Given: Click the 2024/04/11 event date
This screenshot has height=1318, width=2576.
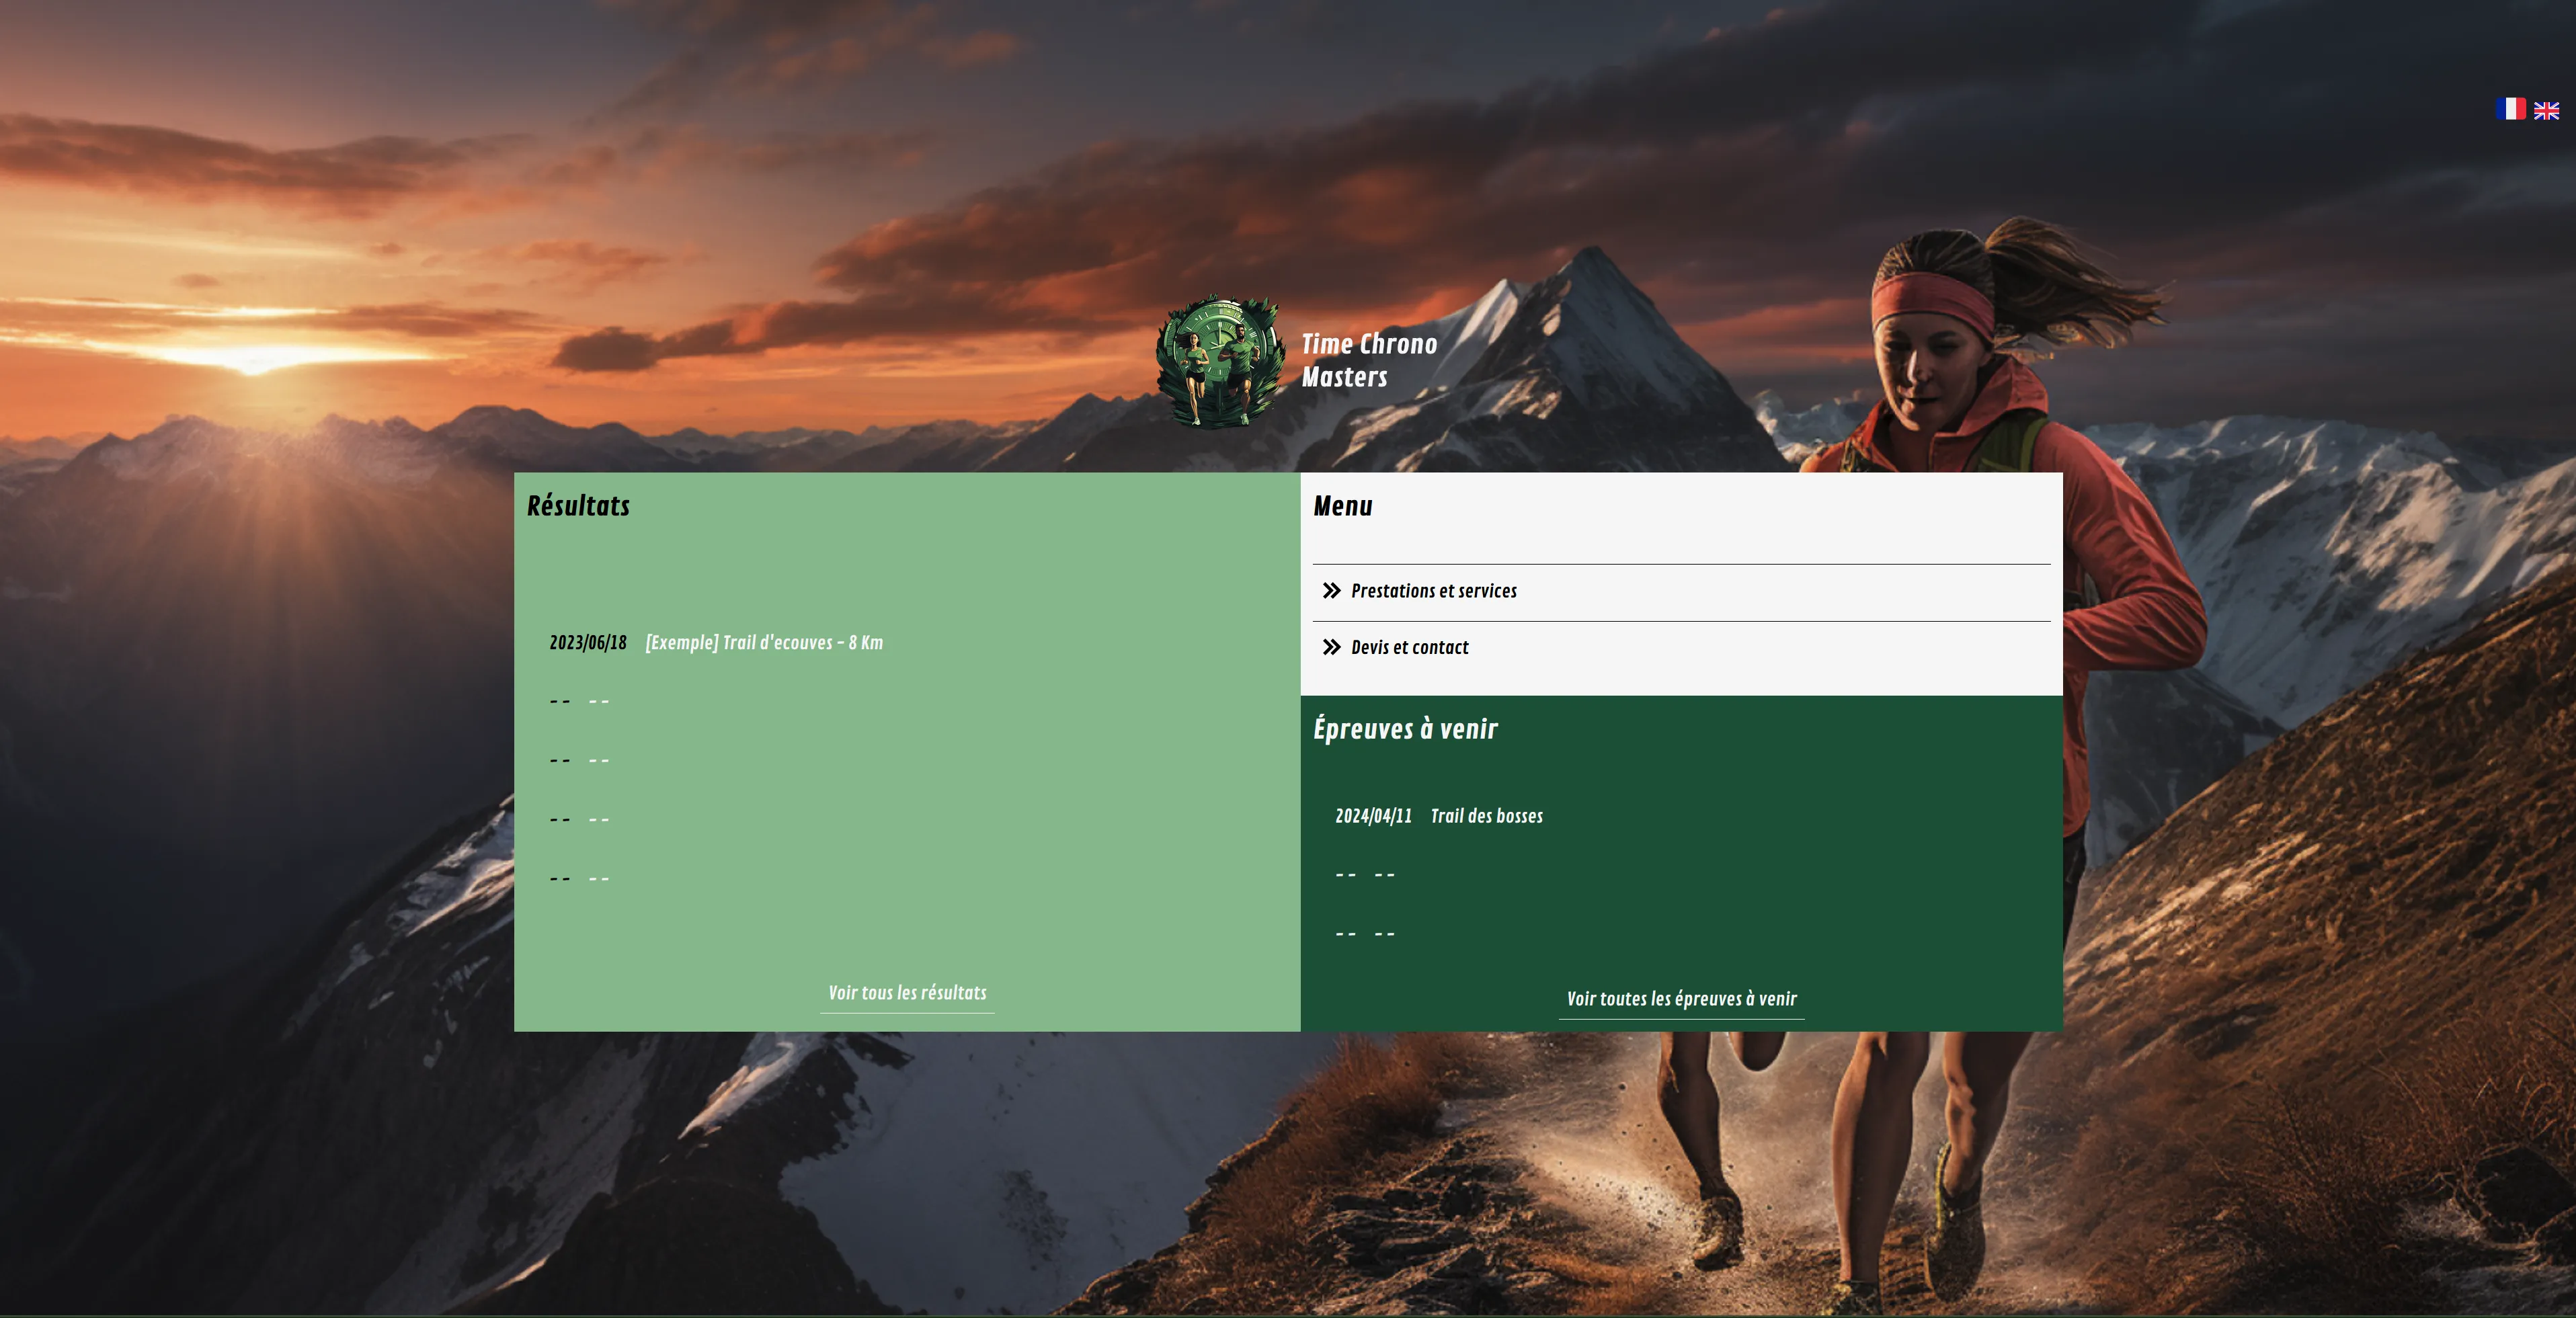Looking at the screenshot, I should [x=1373, y=816].
